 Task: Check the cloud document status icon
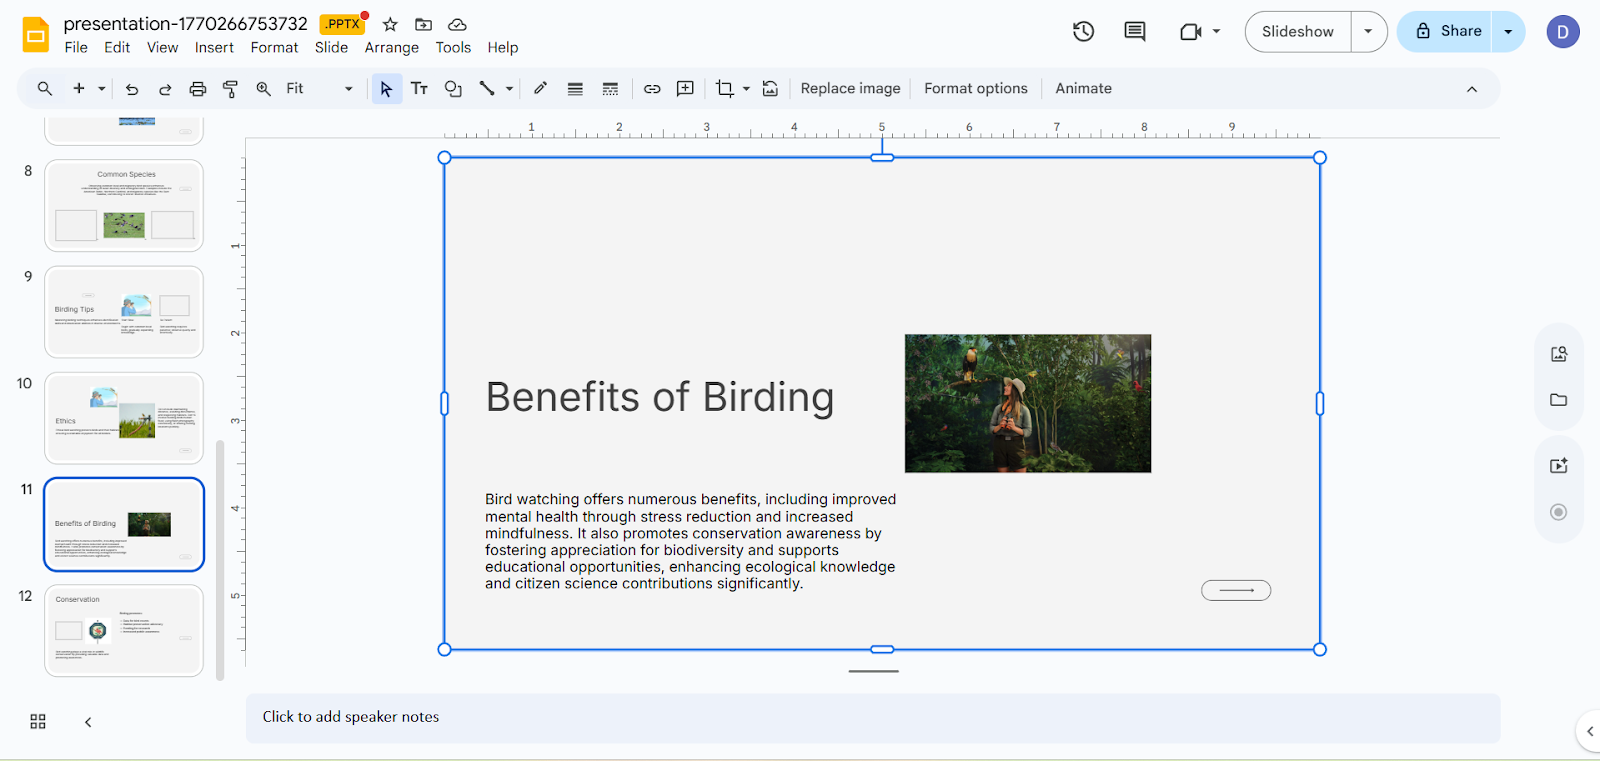(457, 24)
